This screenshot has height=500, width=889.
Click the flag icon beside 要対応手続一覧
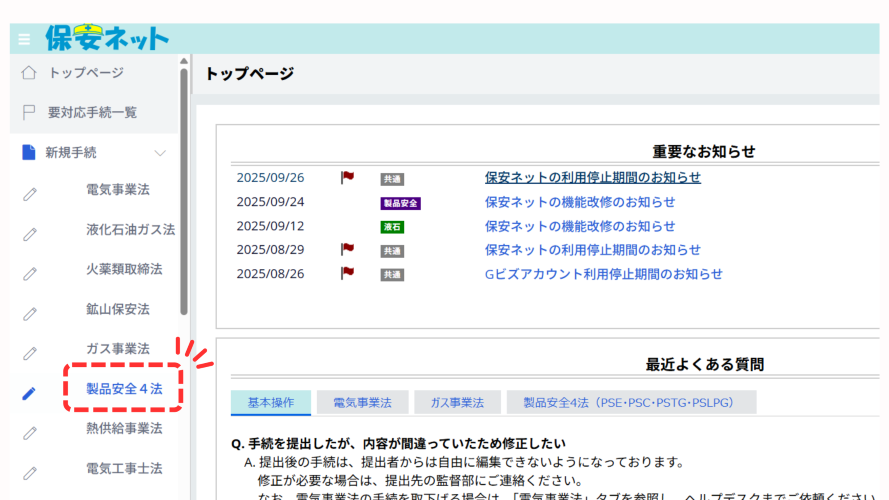(29, 113)
